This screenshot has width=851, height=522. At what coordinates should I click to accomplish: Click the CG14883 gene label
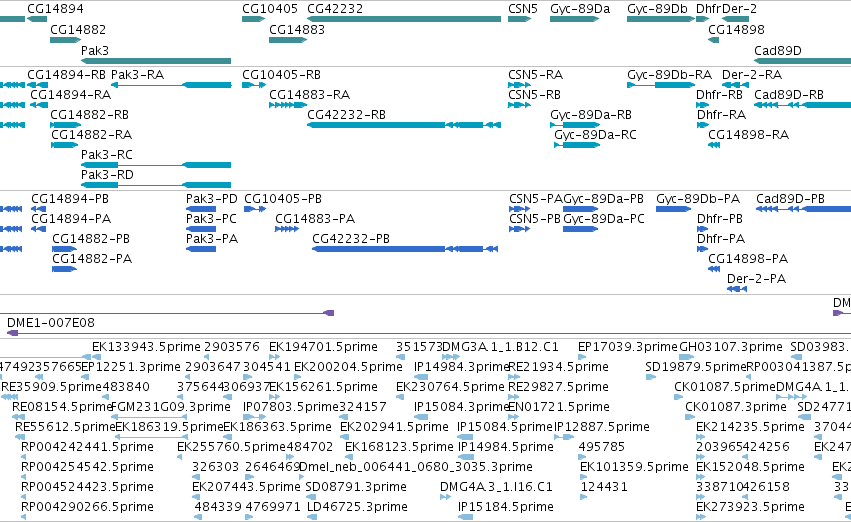point(297,29)
